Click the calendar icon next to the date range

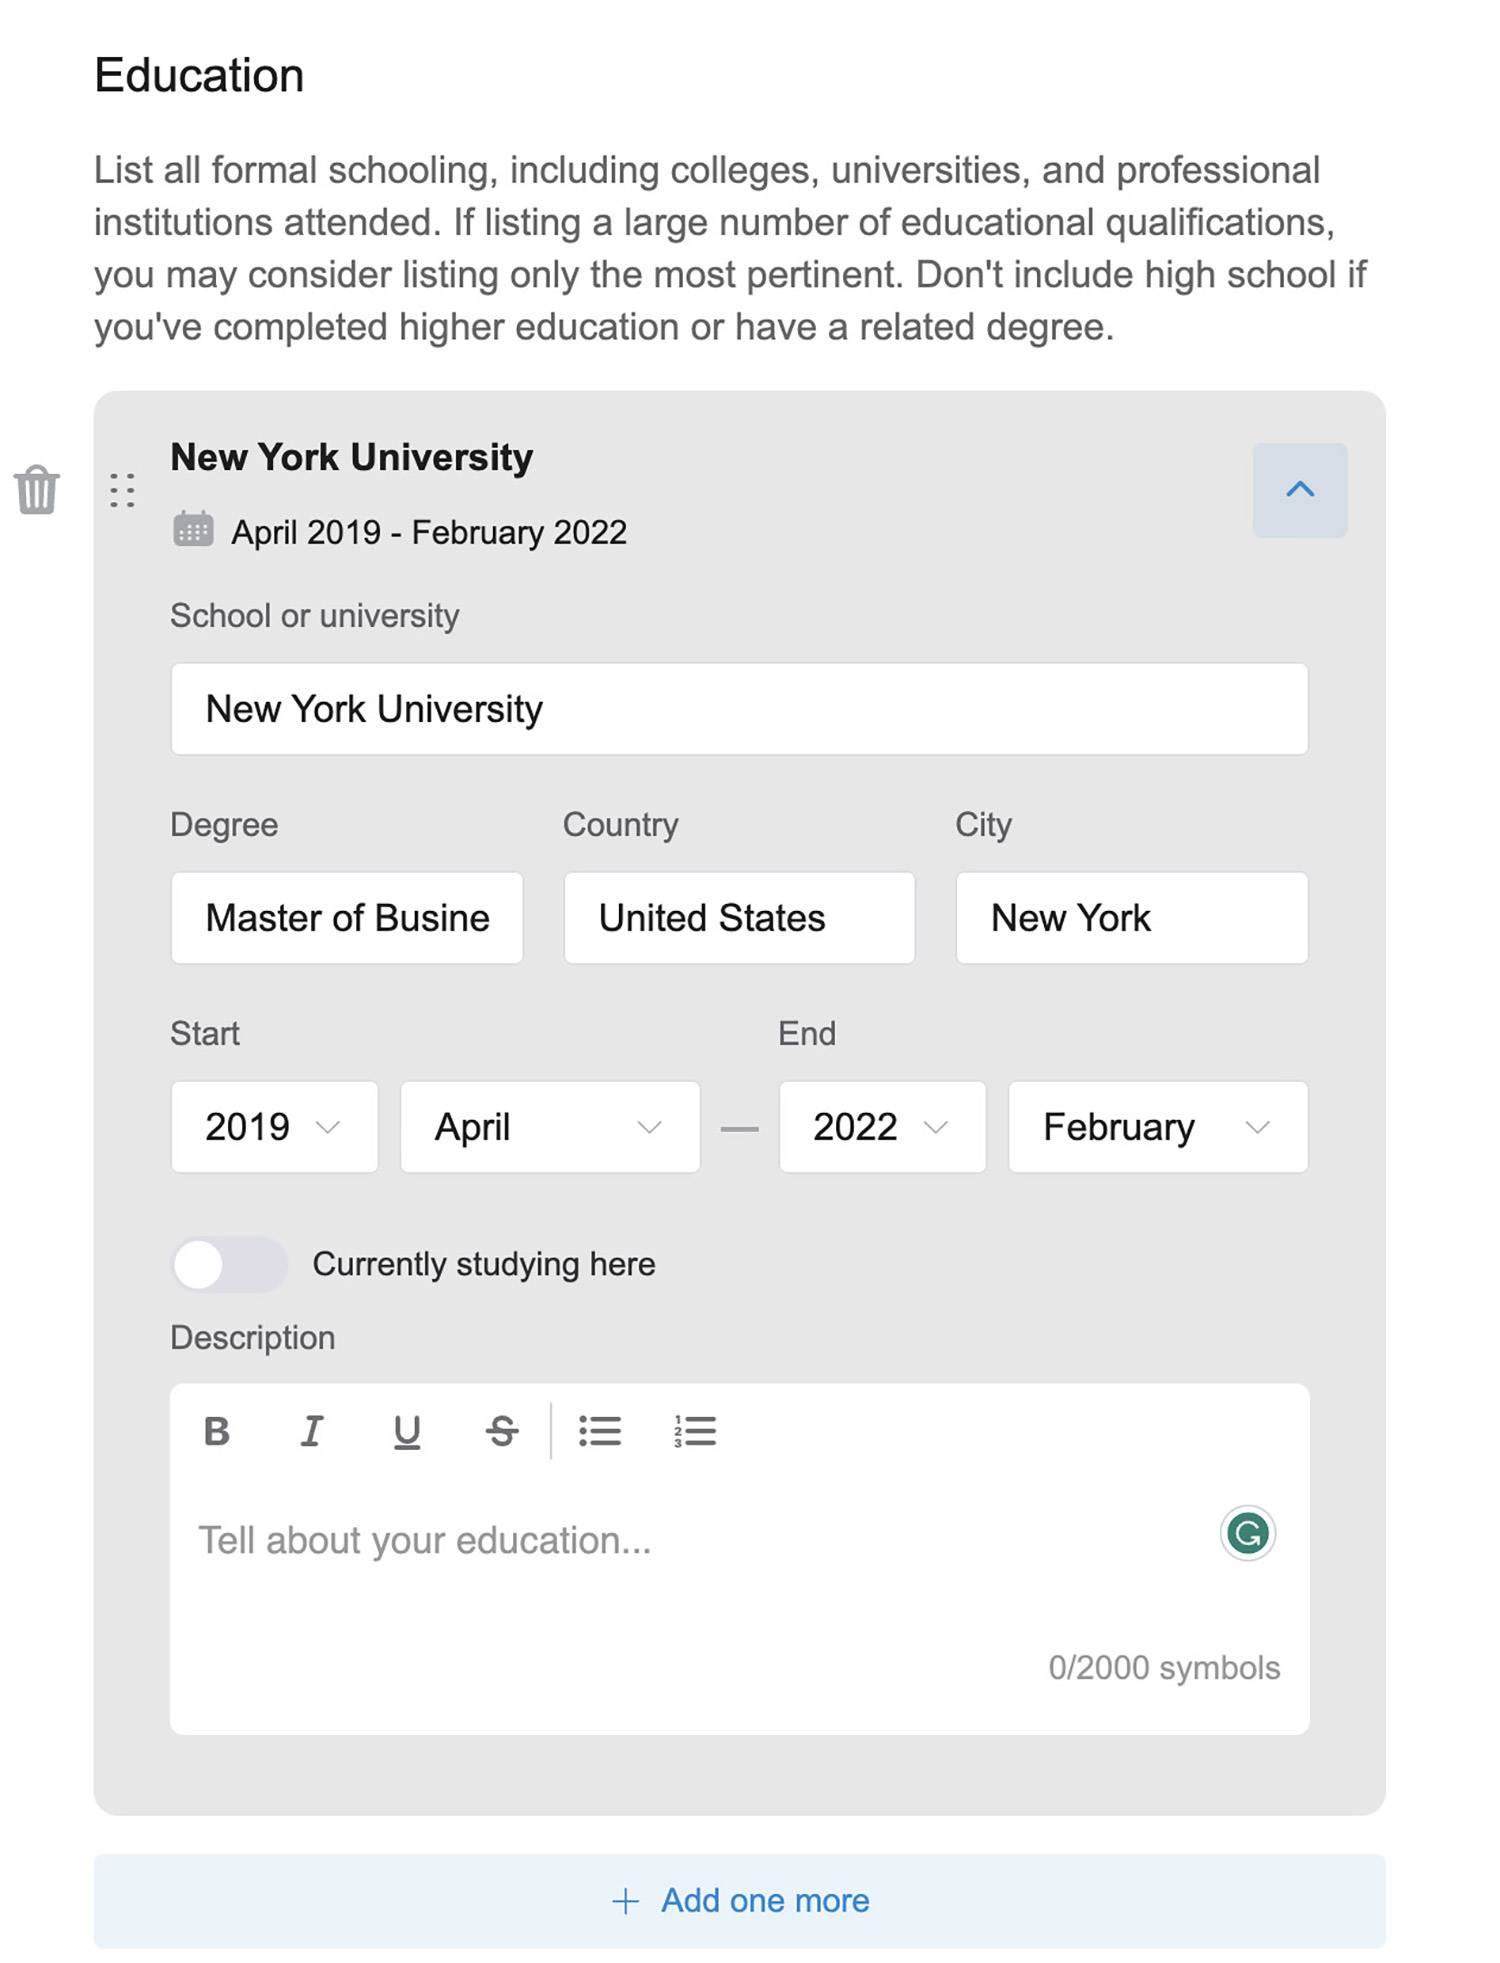tap(193, 529)
